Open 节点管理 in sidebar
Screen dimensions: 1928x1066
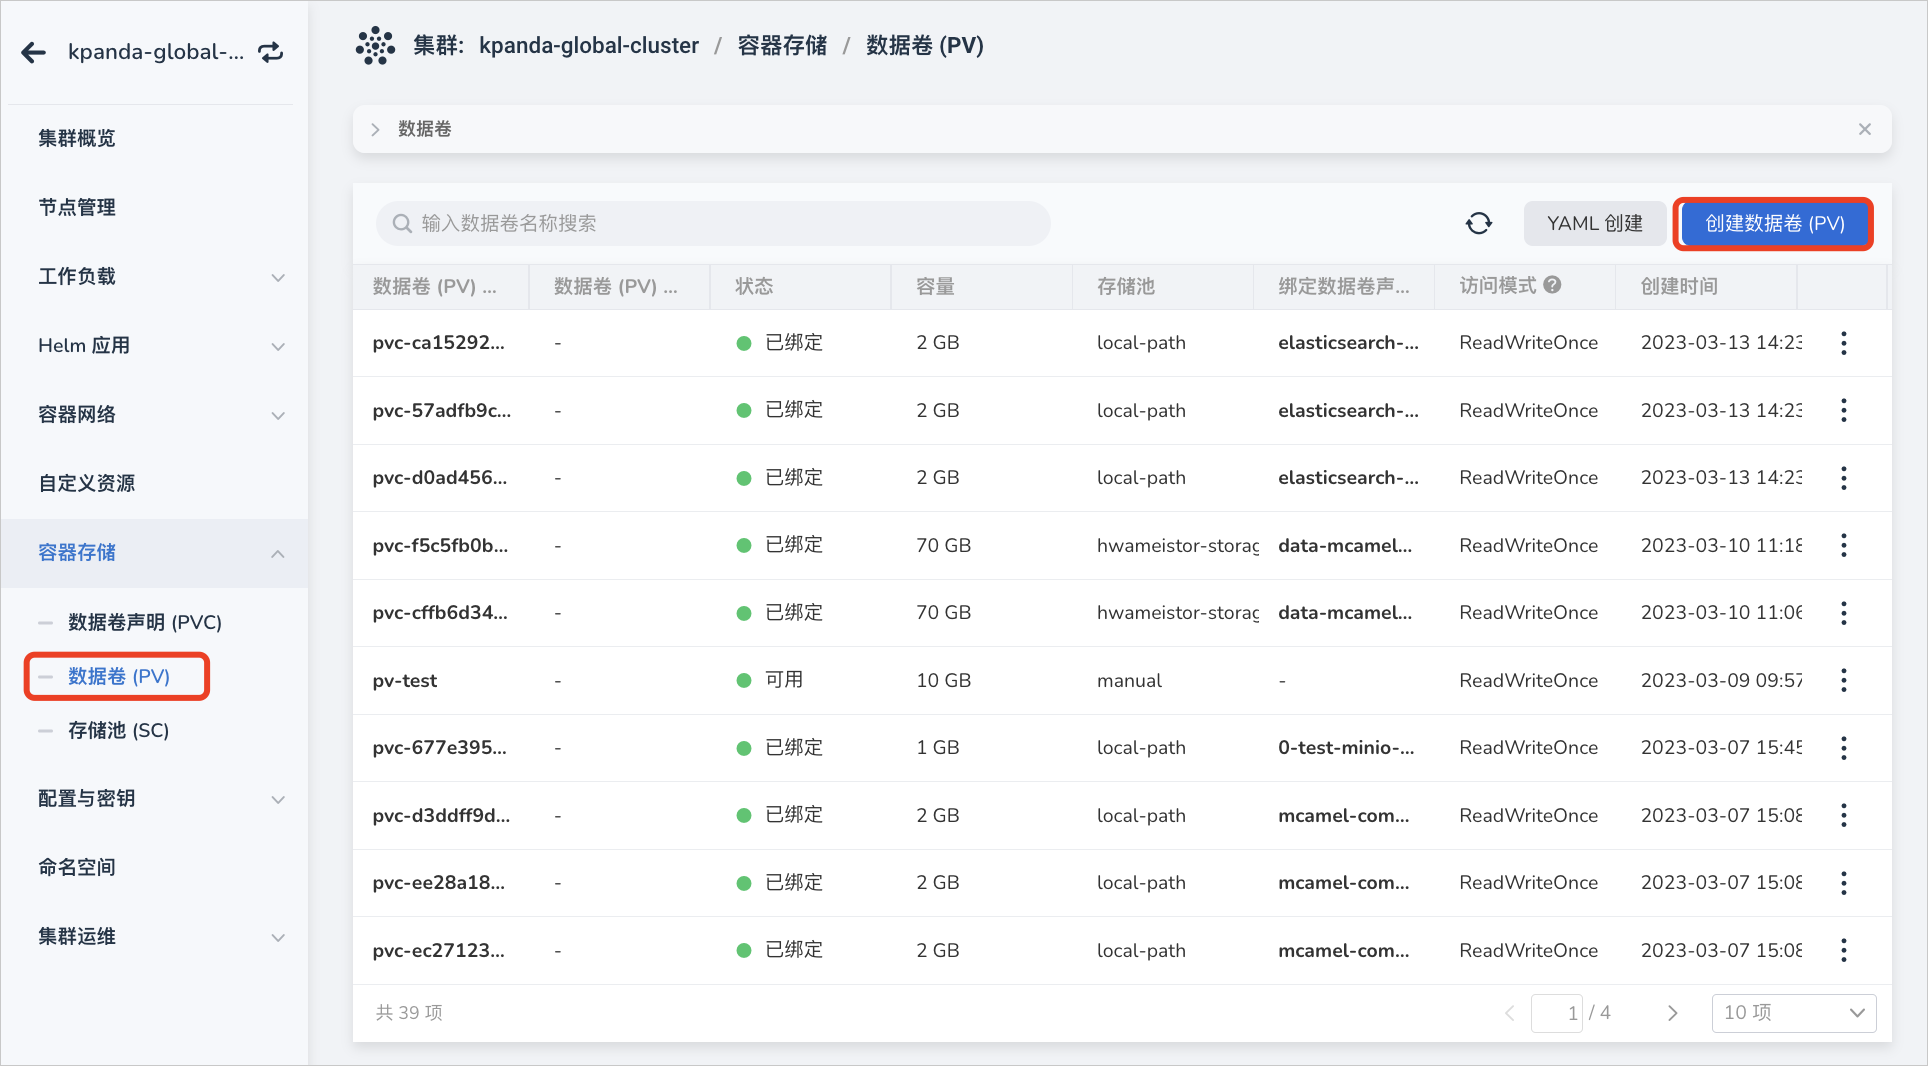coord(77,207)
